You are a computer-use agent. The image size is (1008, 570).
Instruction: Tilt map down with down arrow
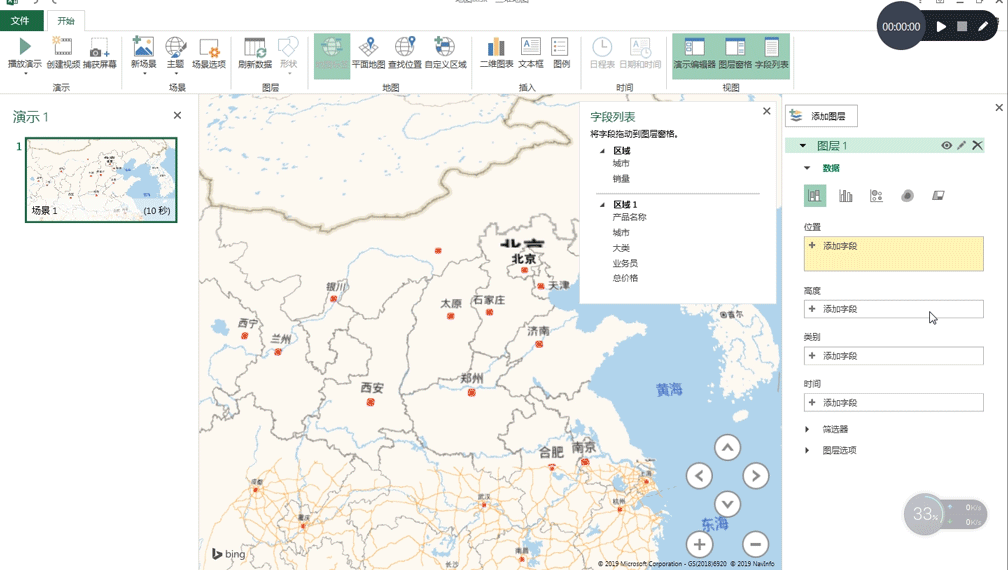(x=727, y=504)
